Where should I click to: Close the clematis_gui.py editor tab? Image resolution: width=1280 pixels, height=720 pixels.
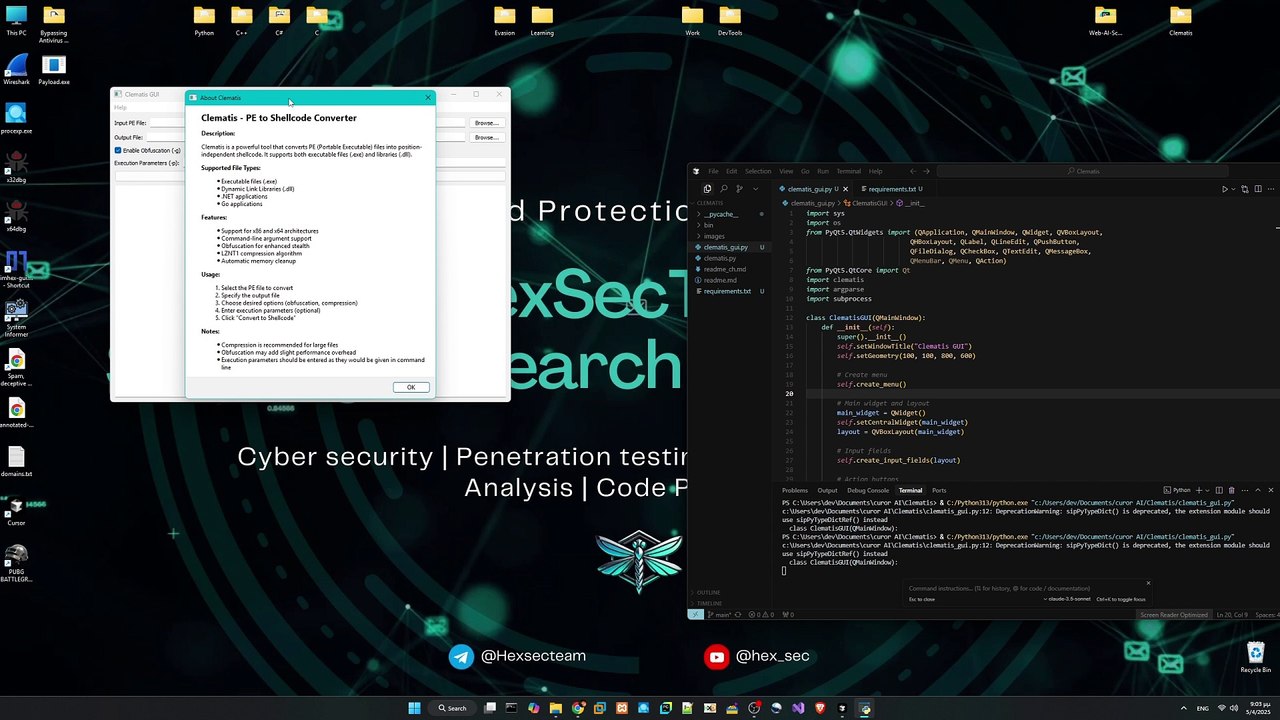[x=845, y=189]
